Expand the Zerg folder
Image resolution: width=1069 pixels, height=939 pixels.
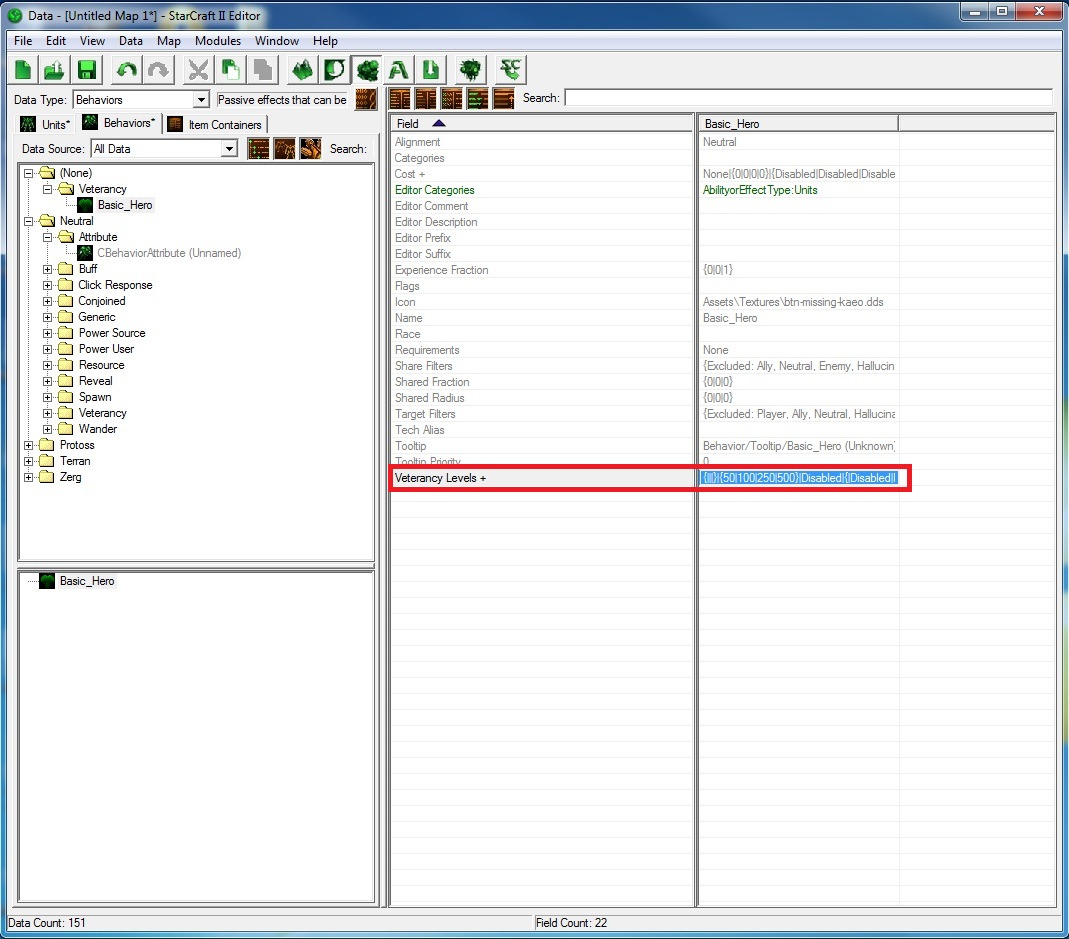tap(29, 477)
